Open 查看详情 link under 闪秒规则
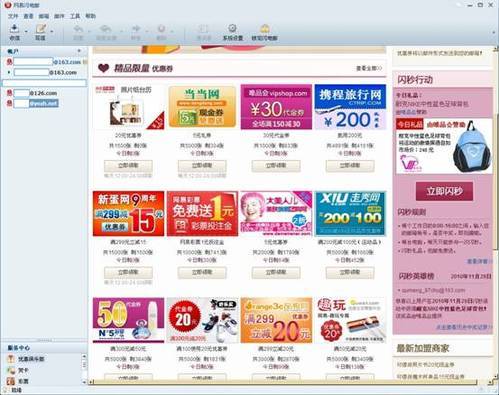 (479, 261)
